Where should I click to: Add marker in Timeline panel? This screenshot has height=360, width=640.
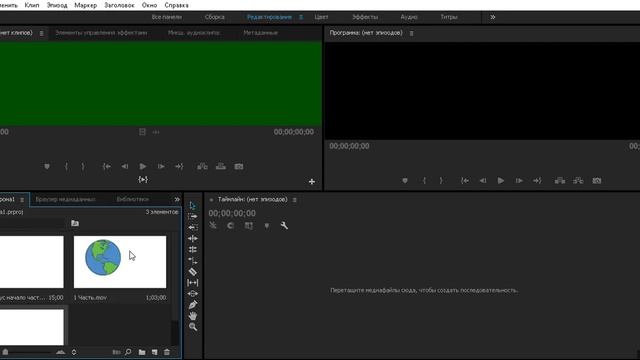coord(267,225)
